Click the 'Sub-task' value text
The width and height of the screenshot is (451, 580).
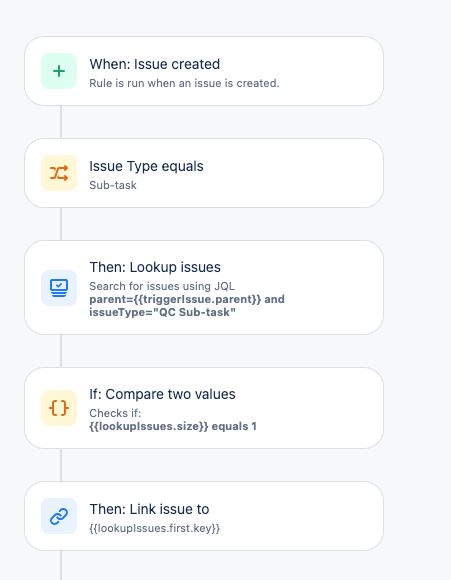pyautogui.click(x=113, y=185)
